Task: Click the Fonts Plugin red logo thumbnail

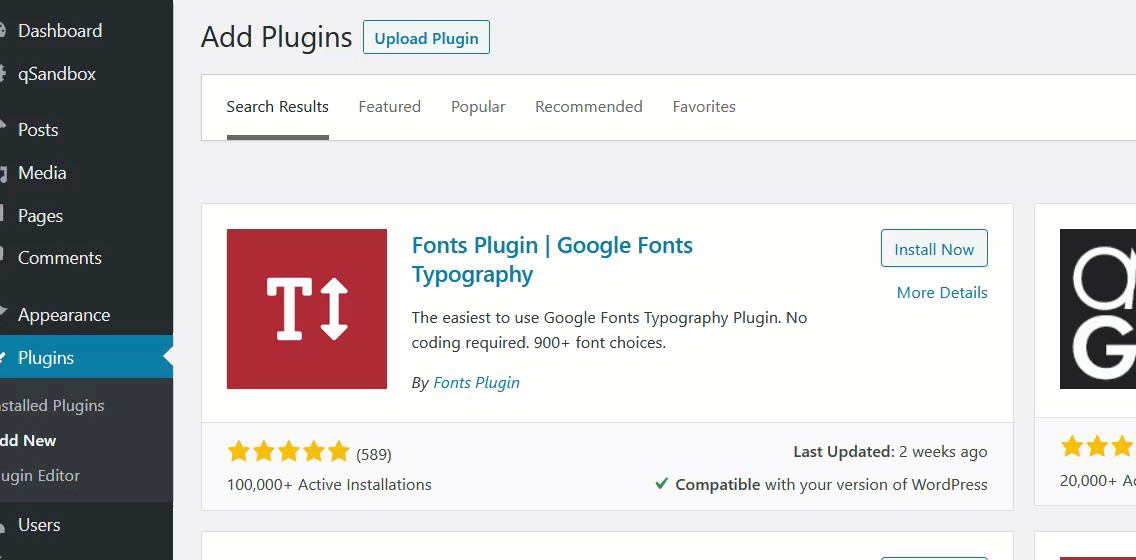Action: point(306,308)
